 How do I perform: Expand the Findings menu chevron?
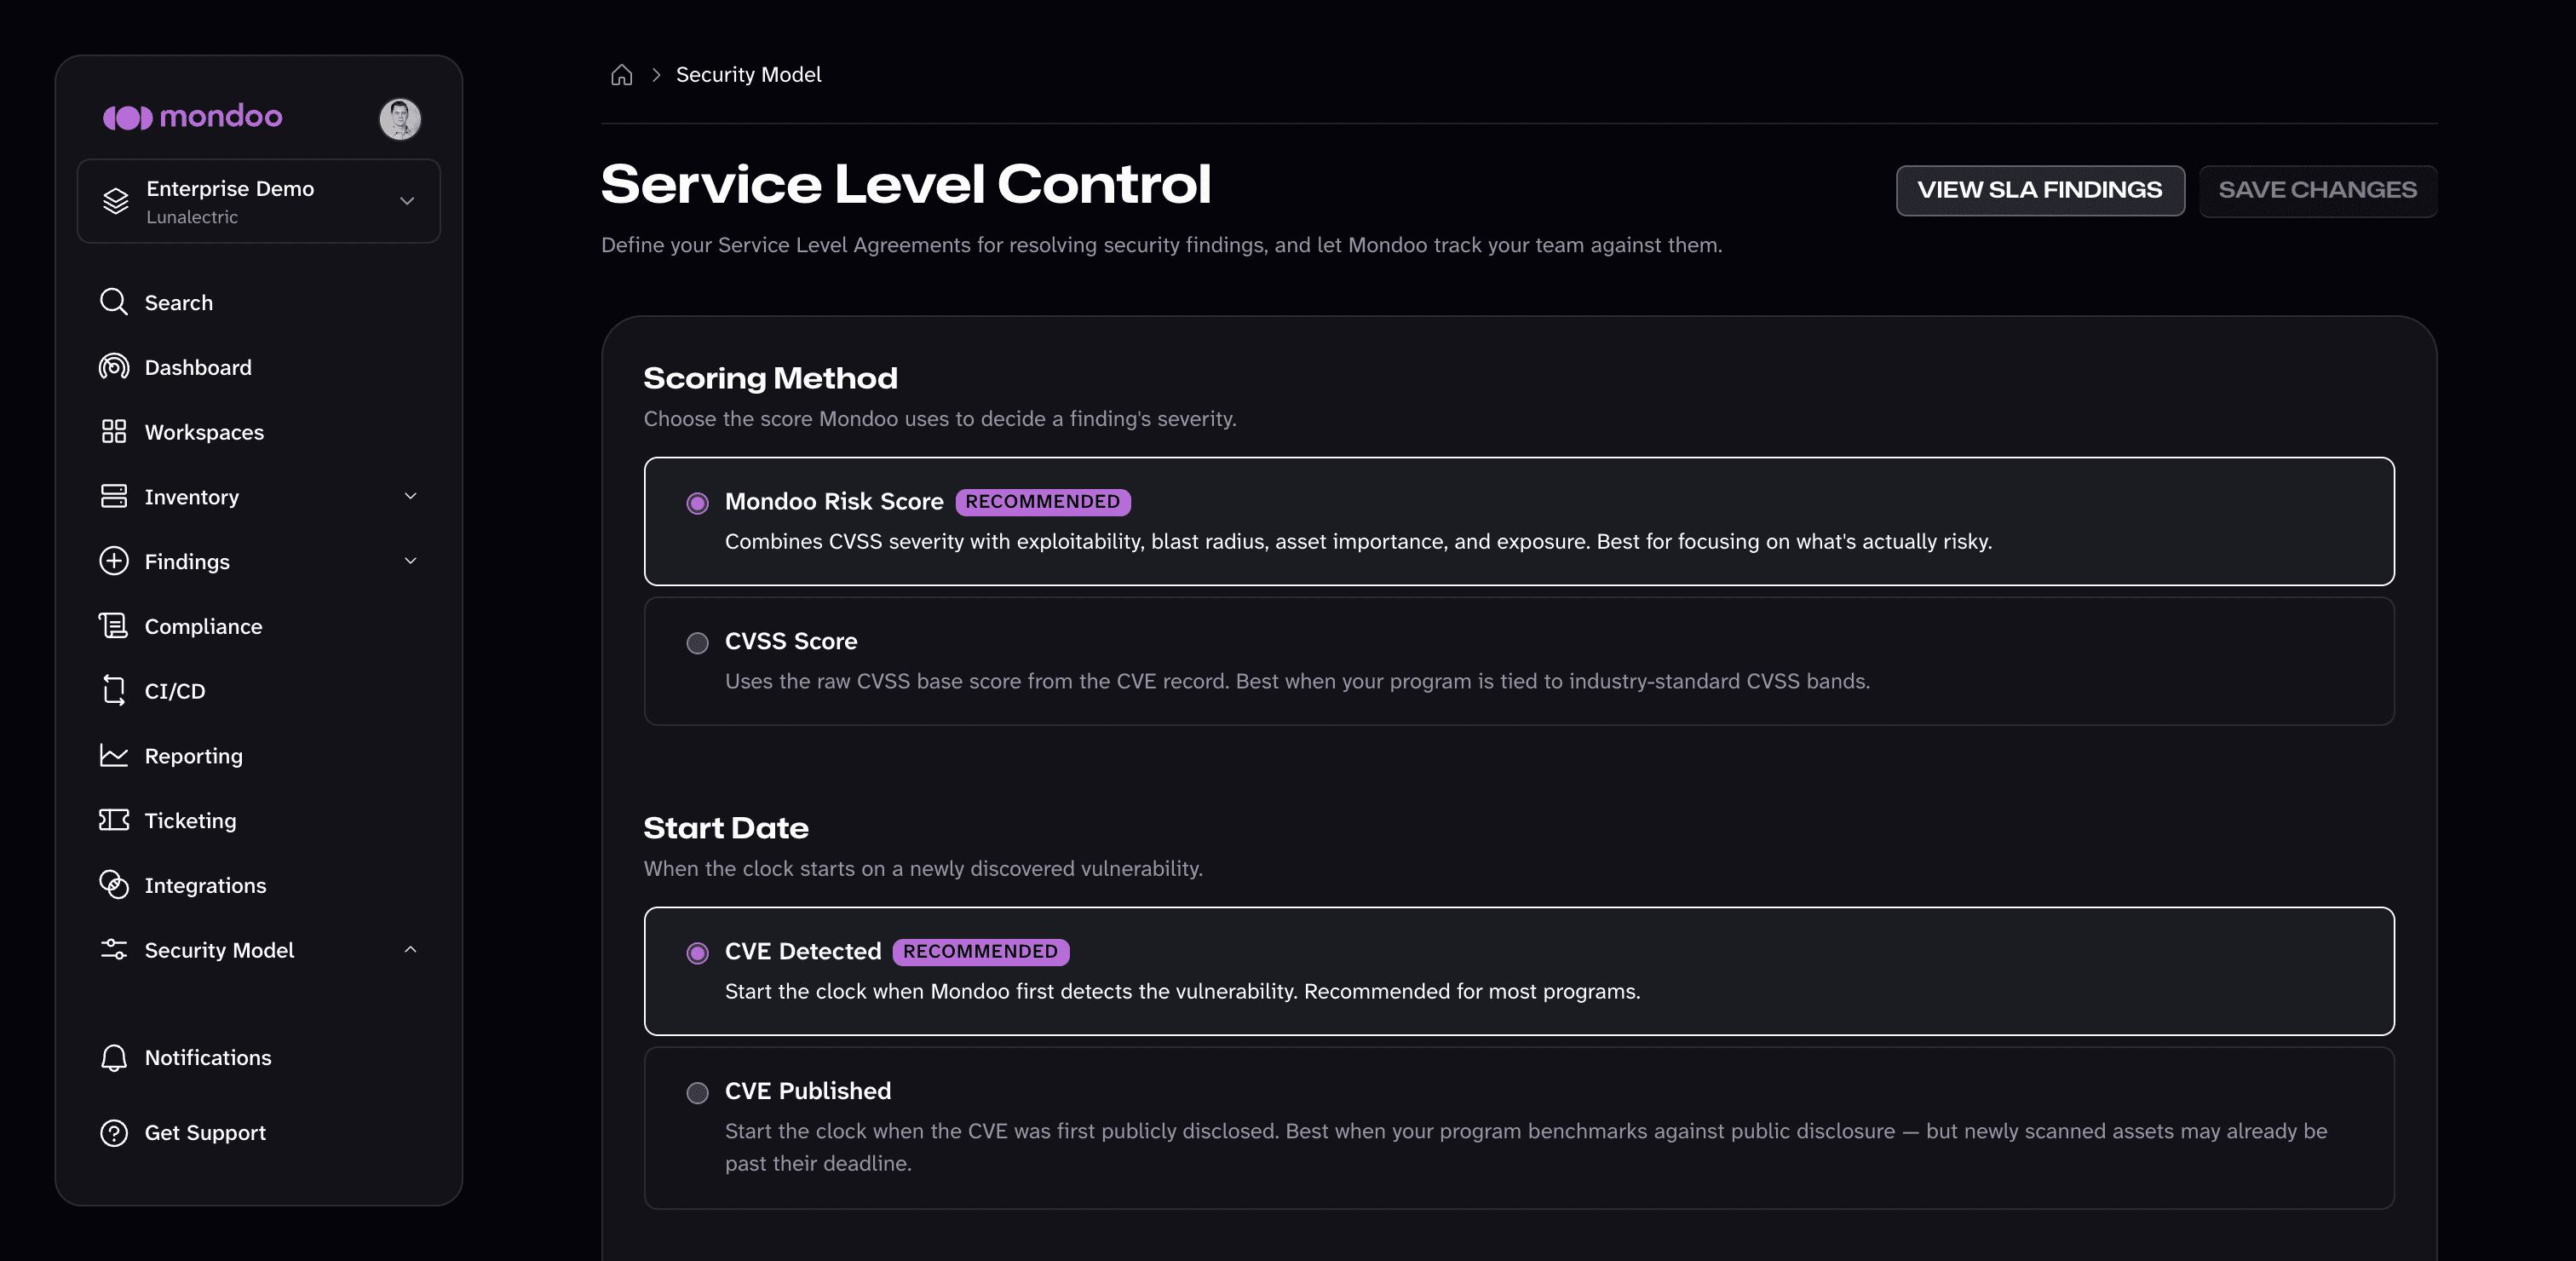[x=410, y=561]
